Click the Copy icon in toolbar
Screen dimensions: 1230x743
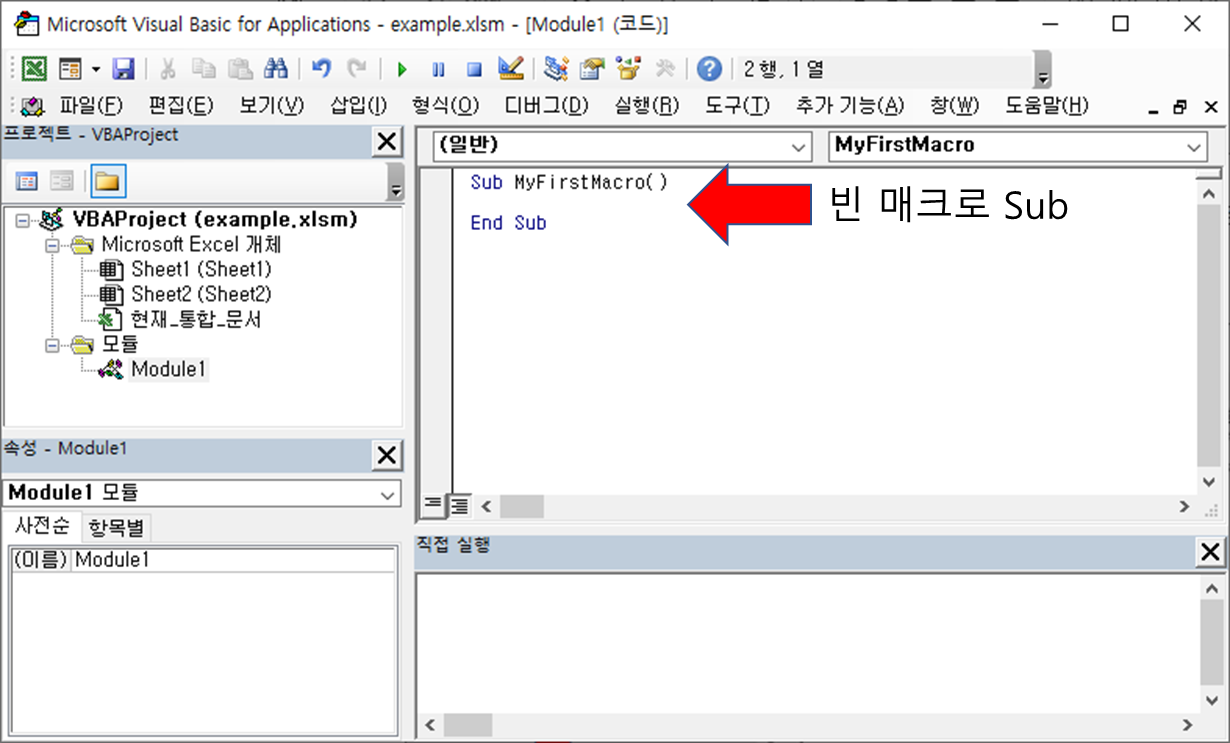(204, 69)
